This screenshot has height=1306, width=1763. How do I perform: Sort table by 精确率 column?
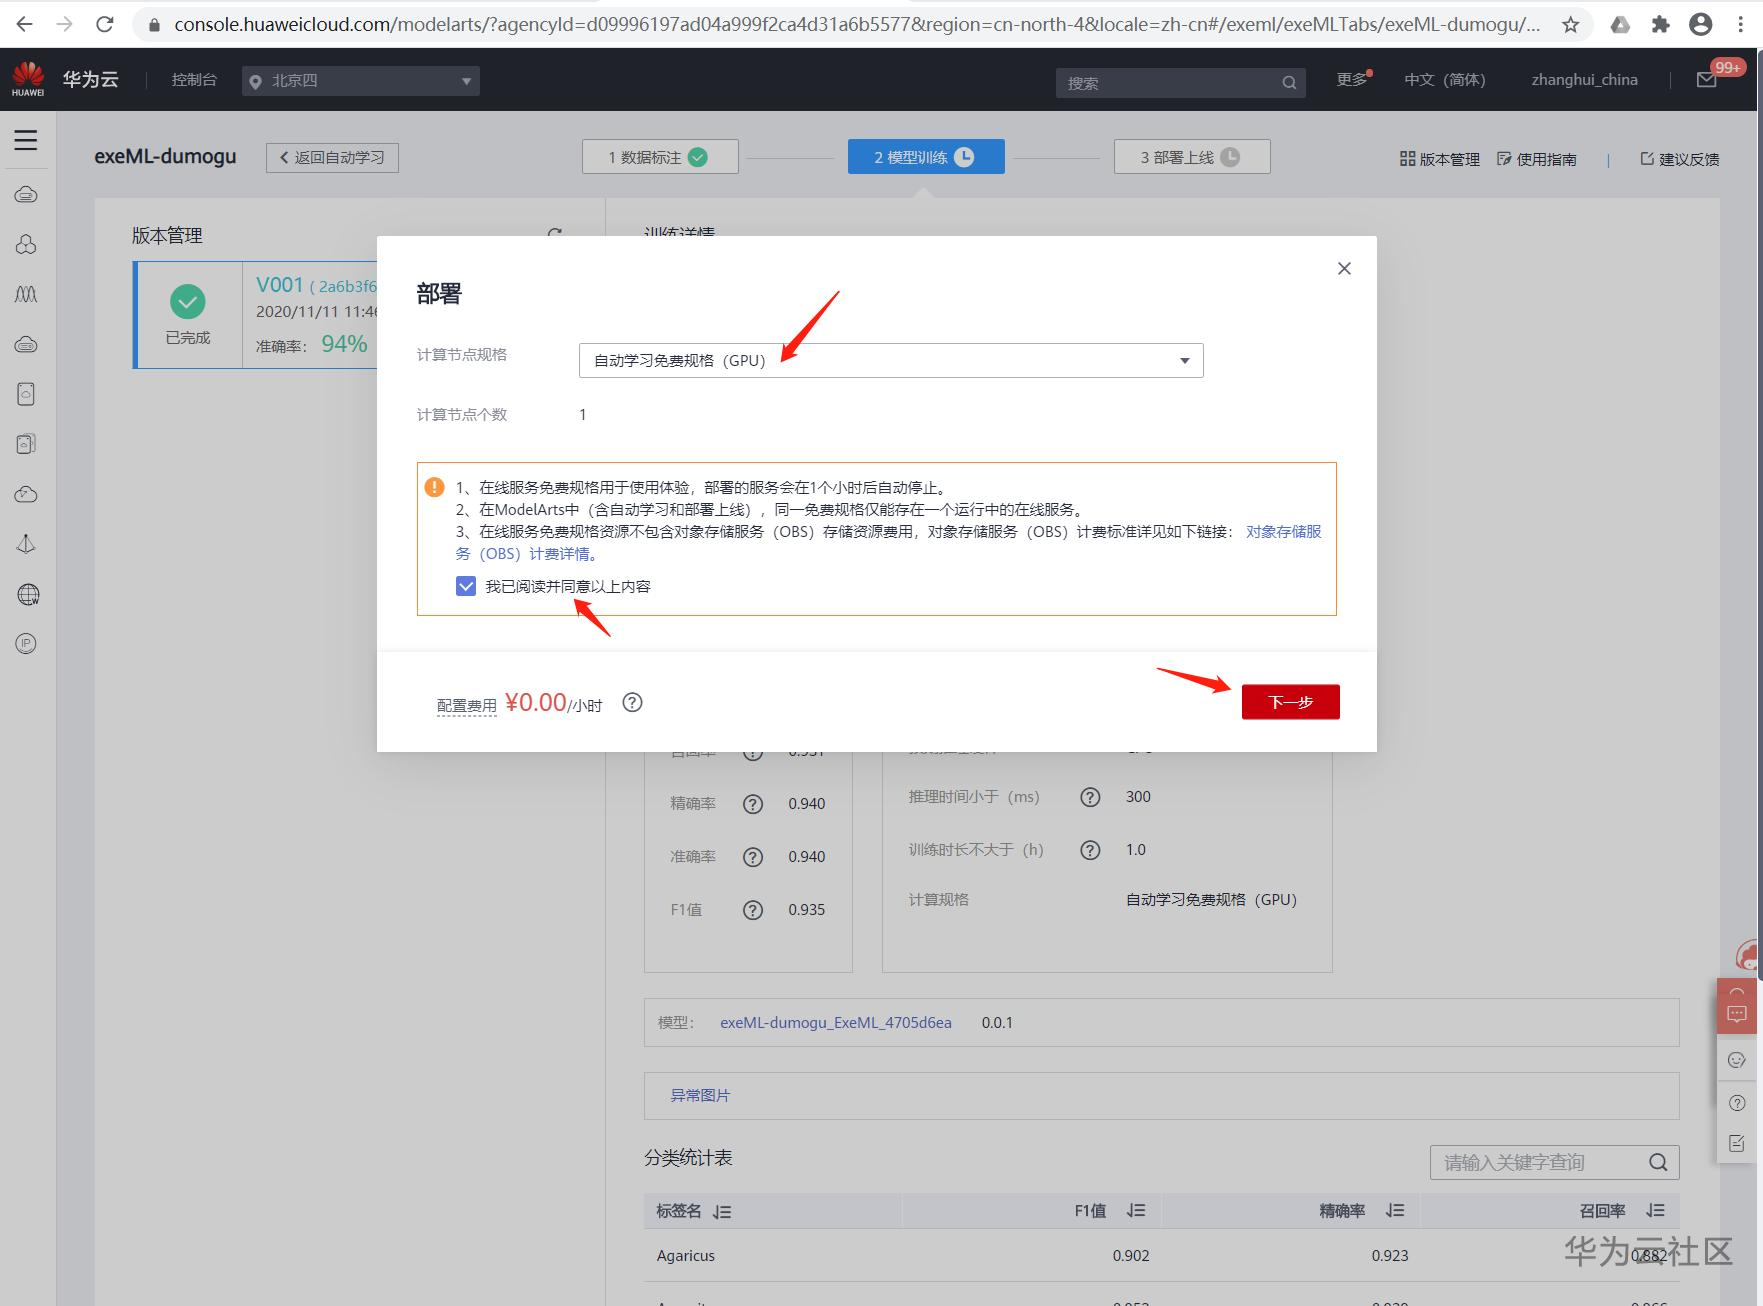tap(1395, 1211)
